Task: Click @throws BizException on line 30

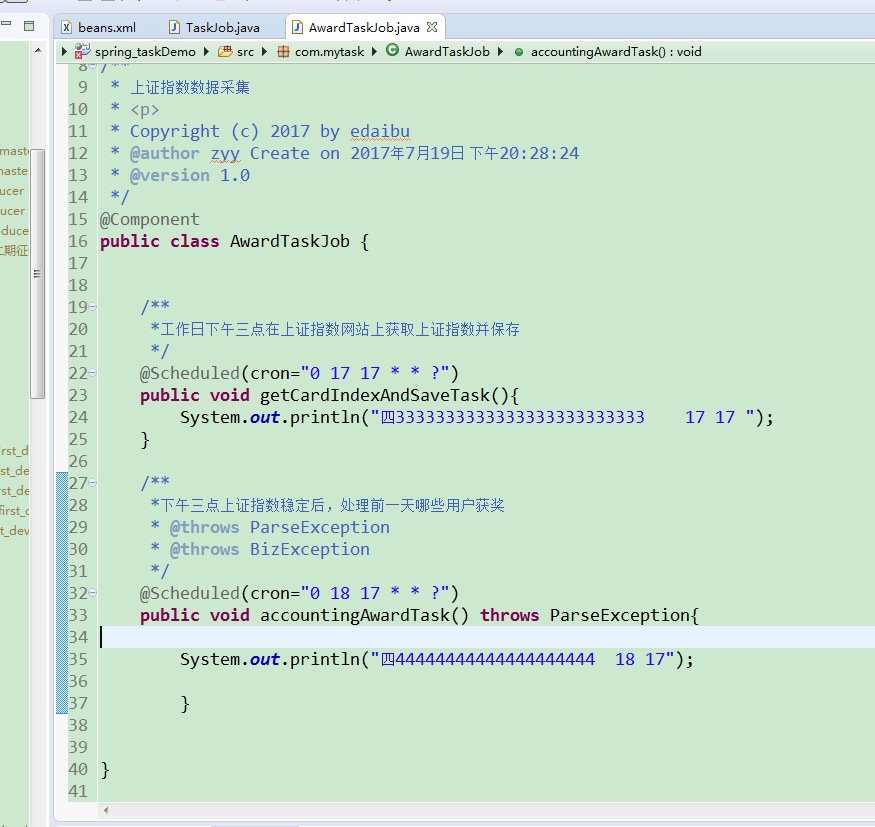Action: 270,549
